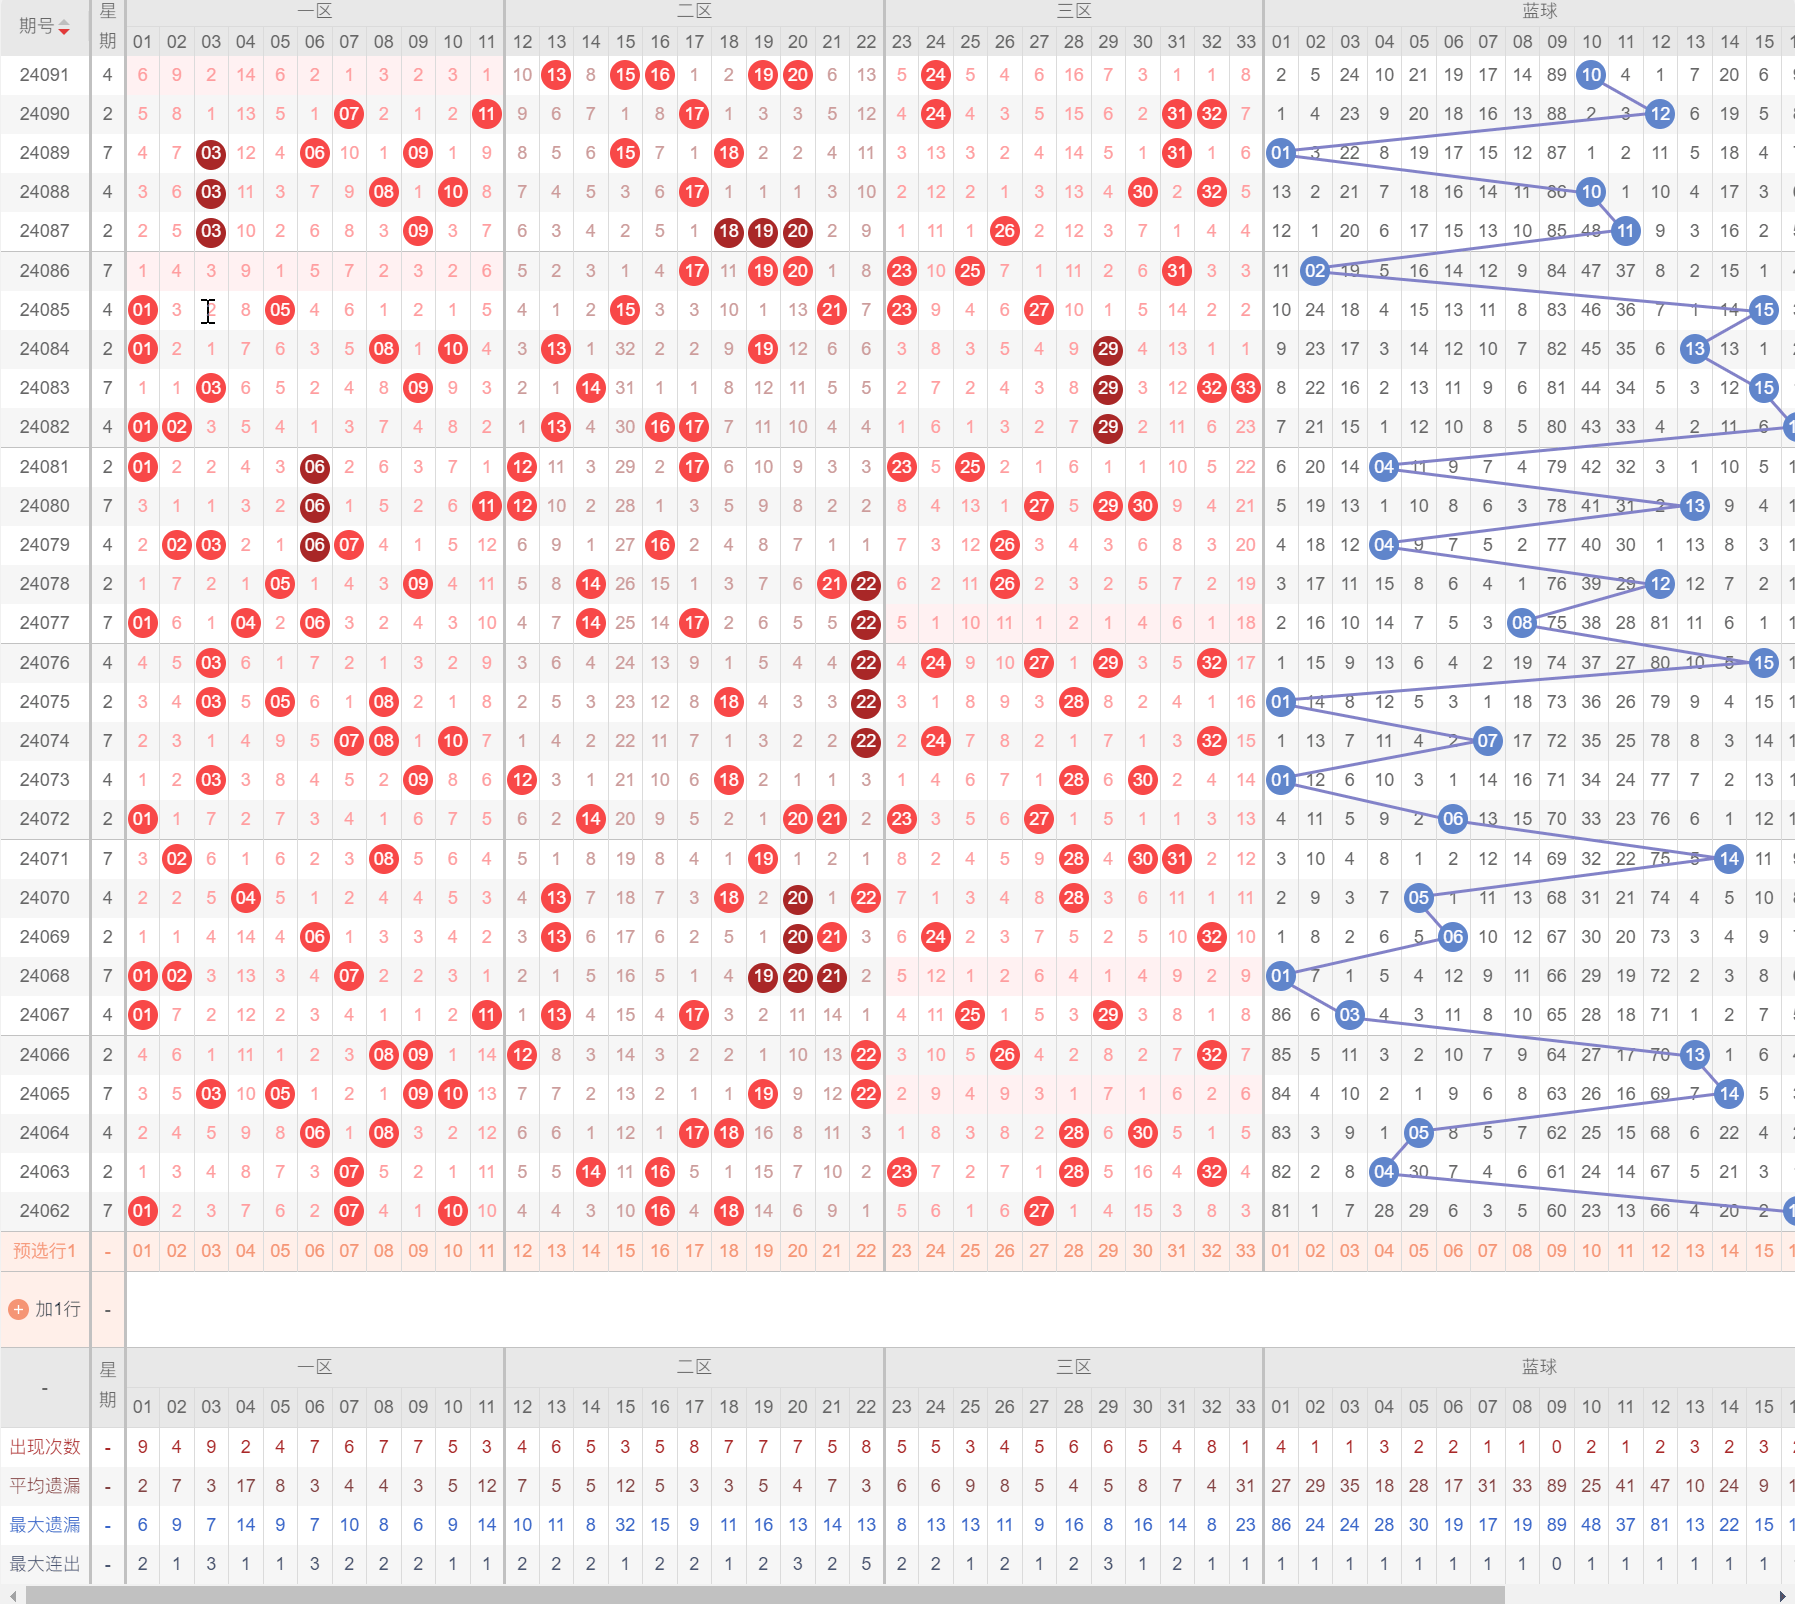Click red ball 07 in row 24090
This screenshot has width=1795, height=1604.
tap(349, 114)
